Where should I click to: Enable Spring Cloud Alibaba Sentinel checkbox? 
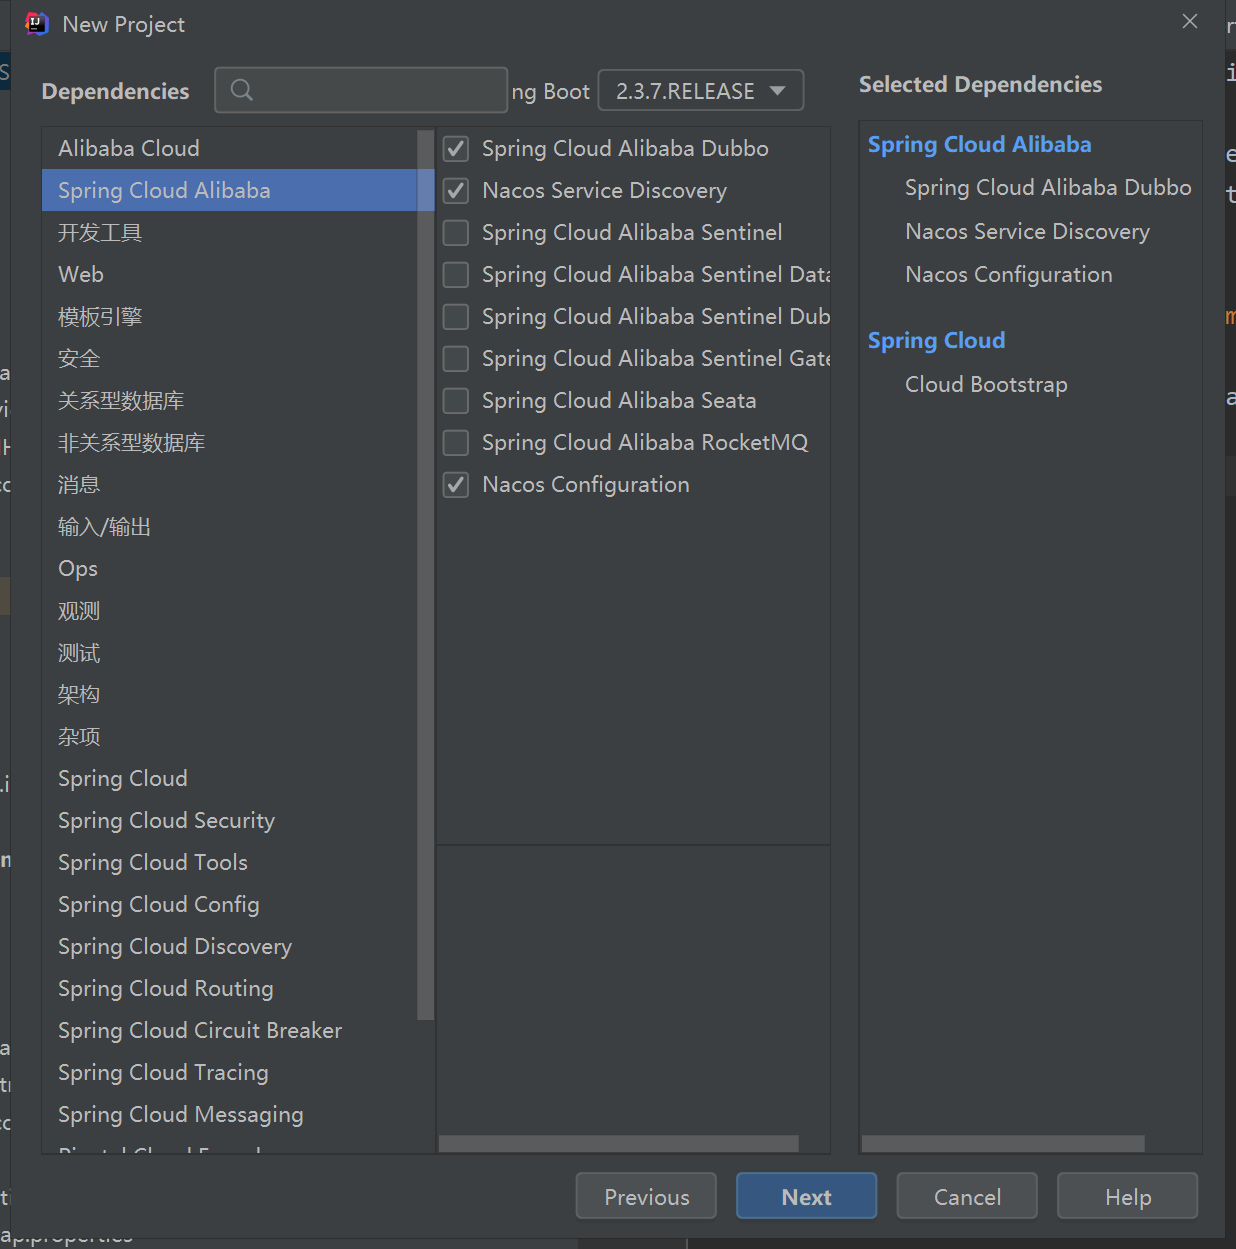point(456,233)
